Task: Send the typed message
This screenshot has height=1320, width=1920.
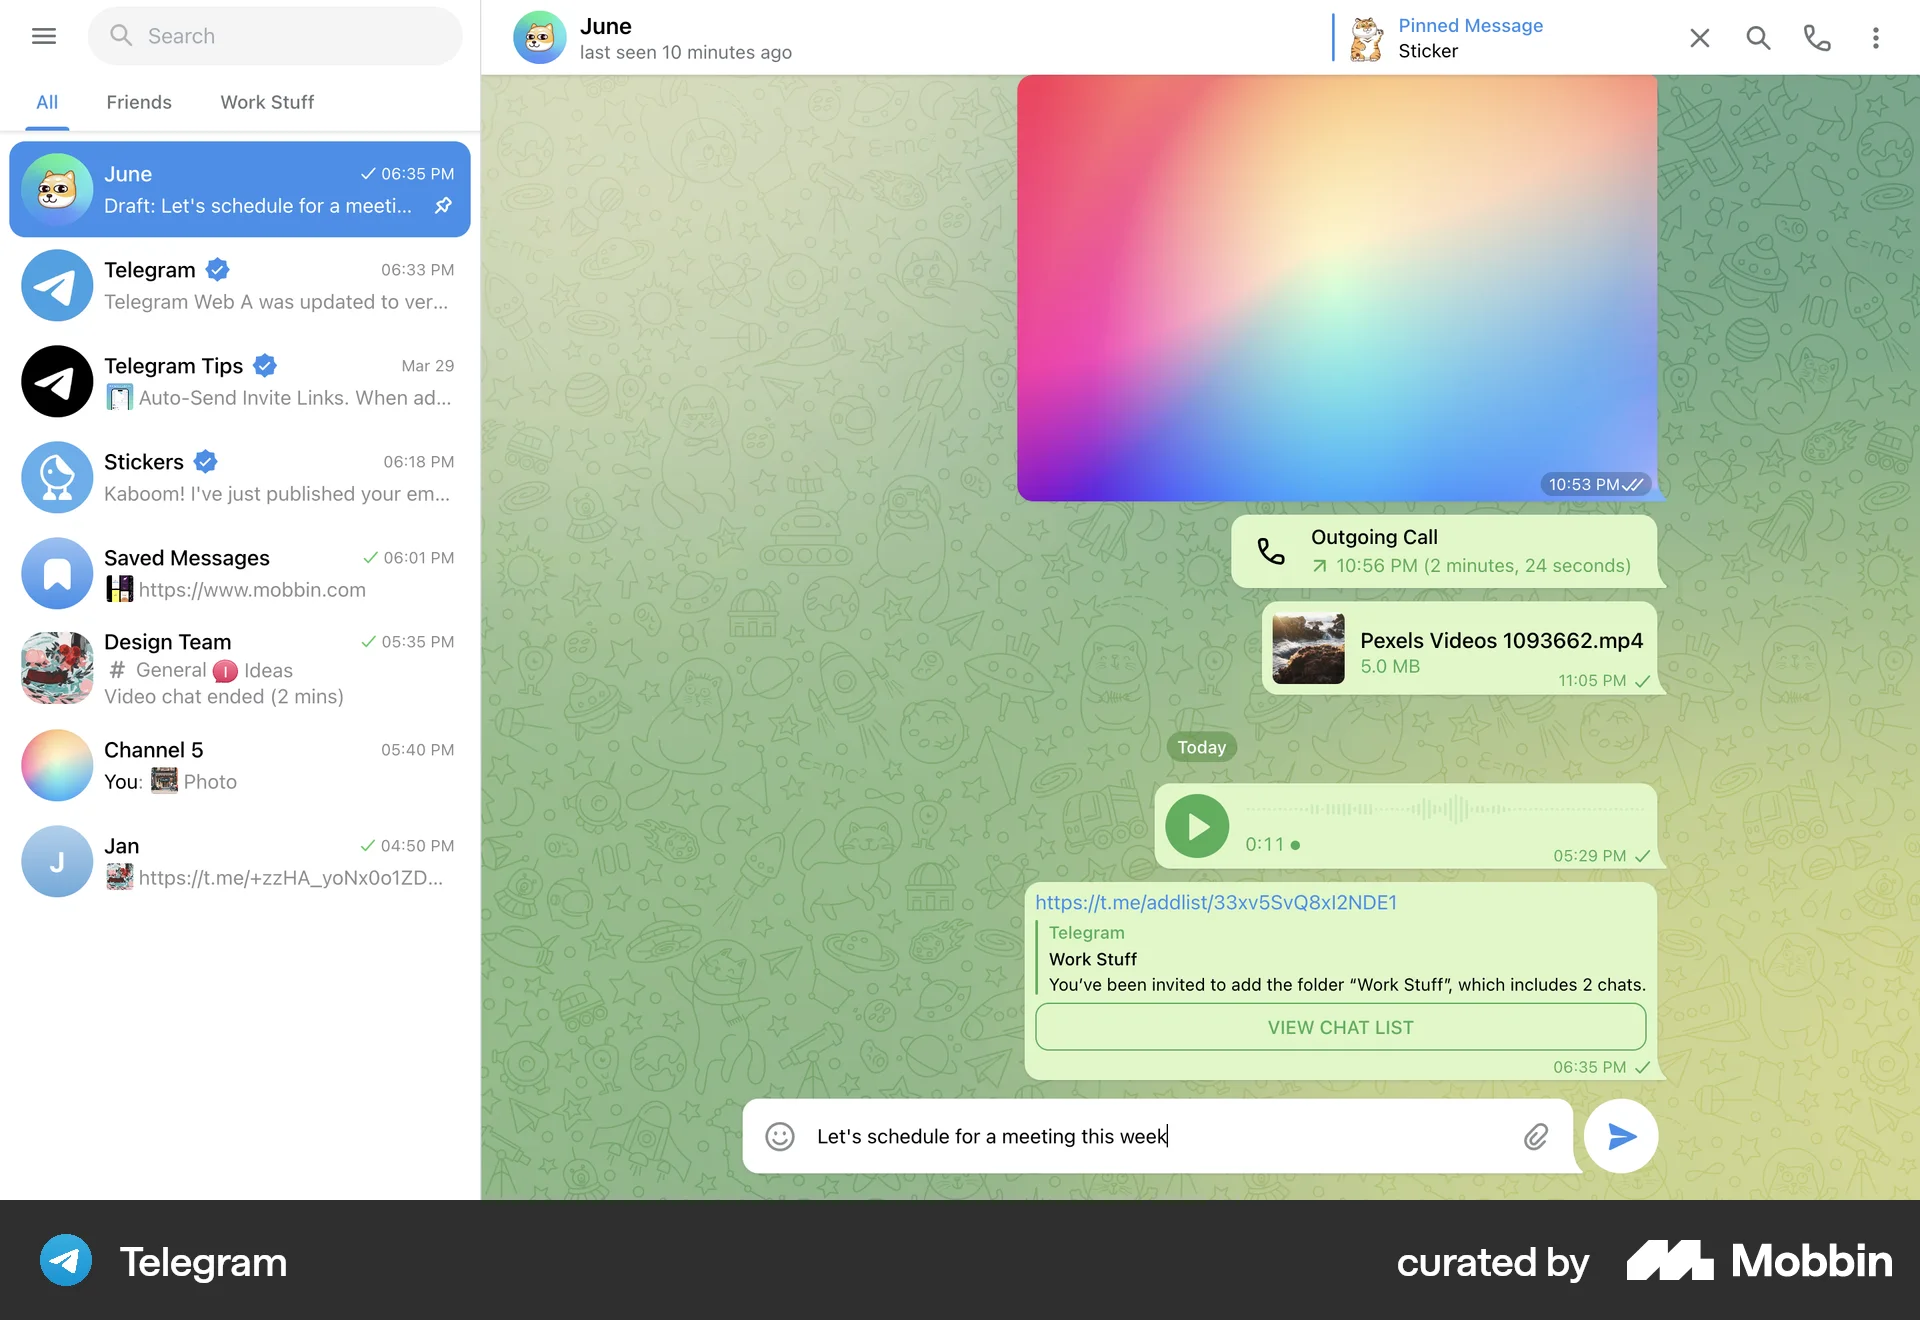Action: 1621,1136
